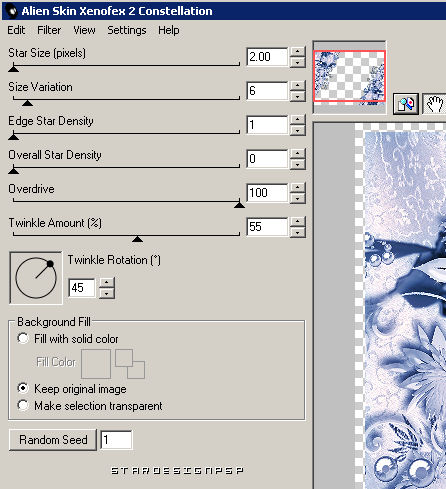Screen dimensions: 446x489
Task: Increase Twinkle Rotation with up arrow
Action: [107, 283]
